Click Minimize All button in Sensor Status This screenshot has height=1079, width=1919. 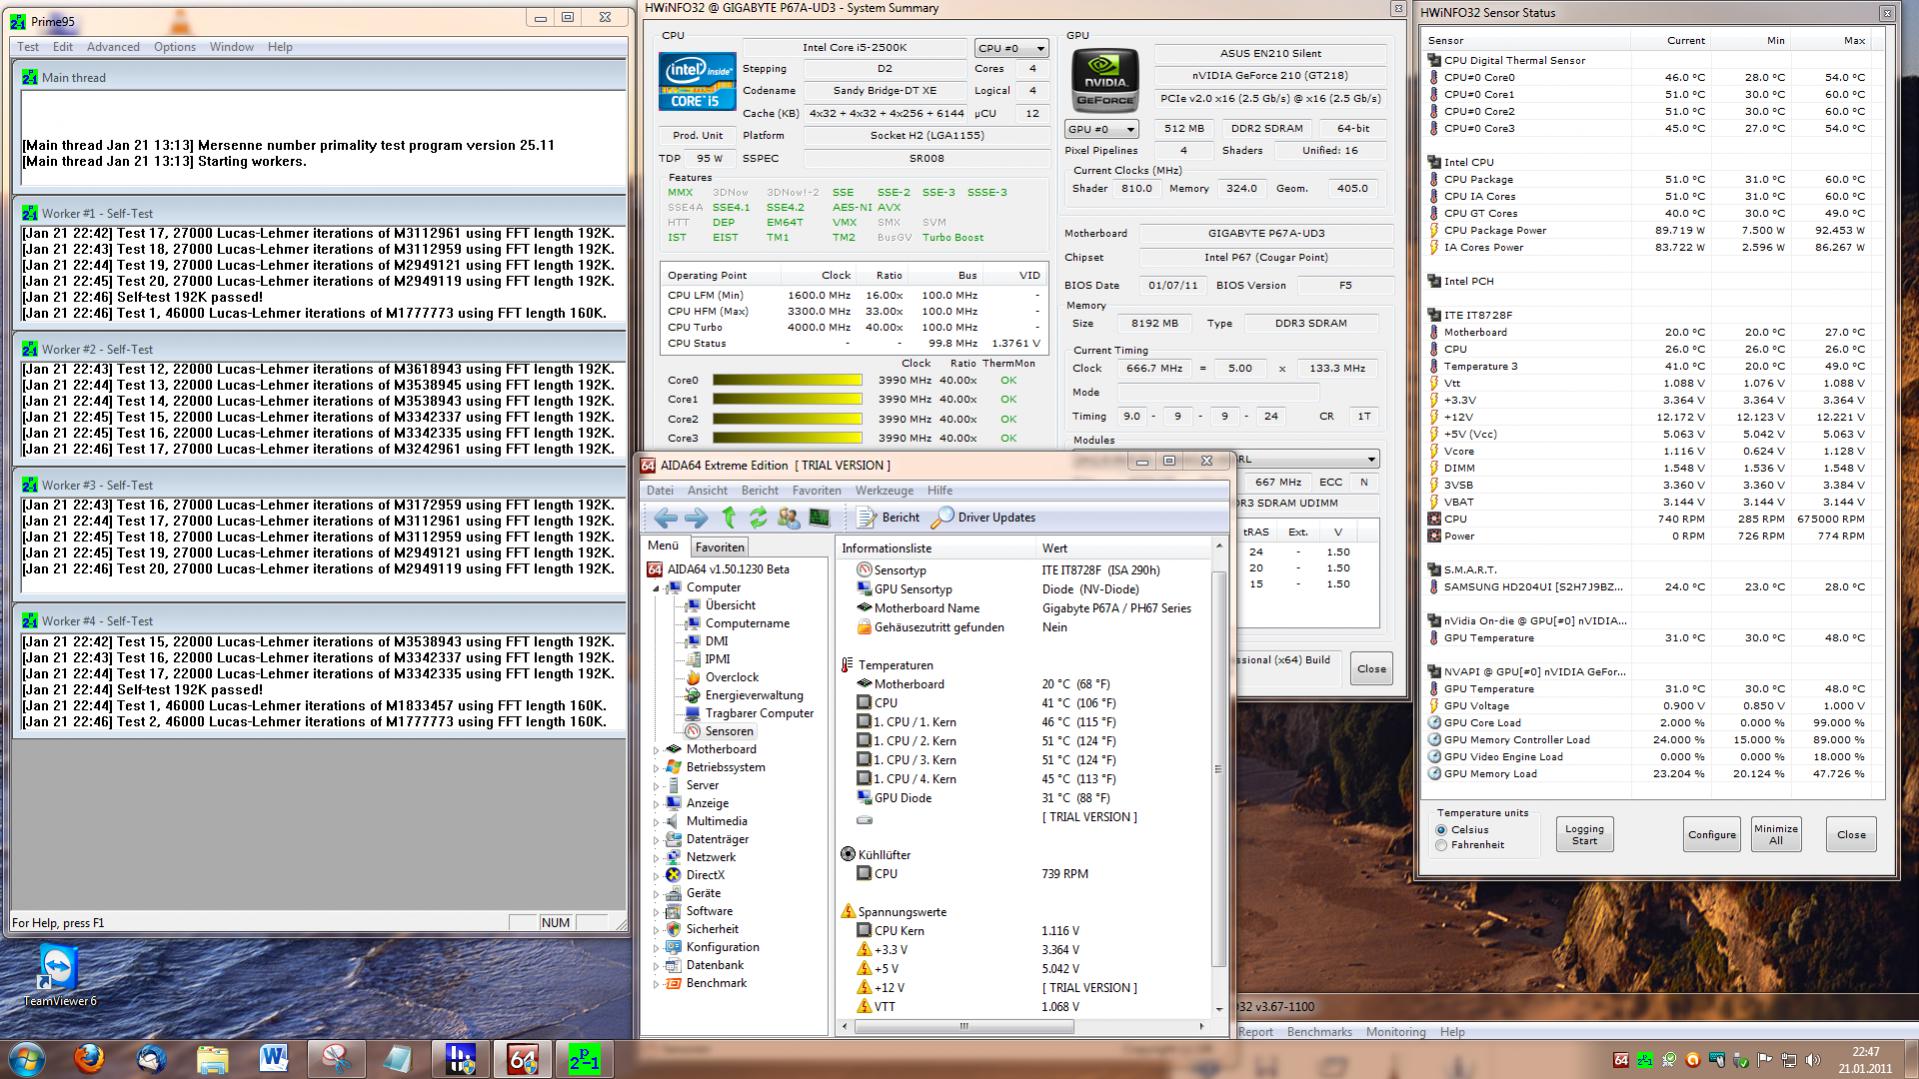click(x=1776, y=835)
